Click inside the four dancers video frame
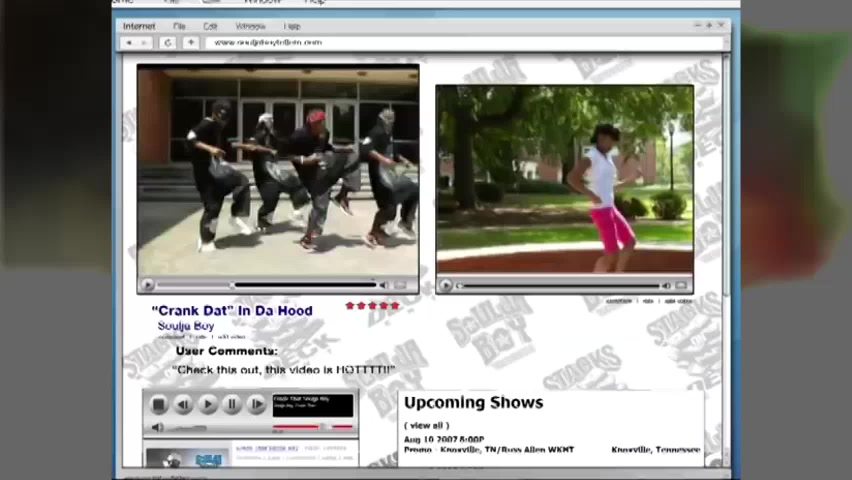The height and width of the screenshot is (480, 852). pyautogui.click(x=278, y=171)
